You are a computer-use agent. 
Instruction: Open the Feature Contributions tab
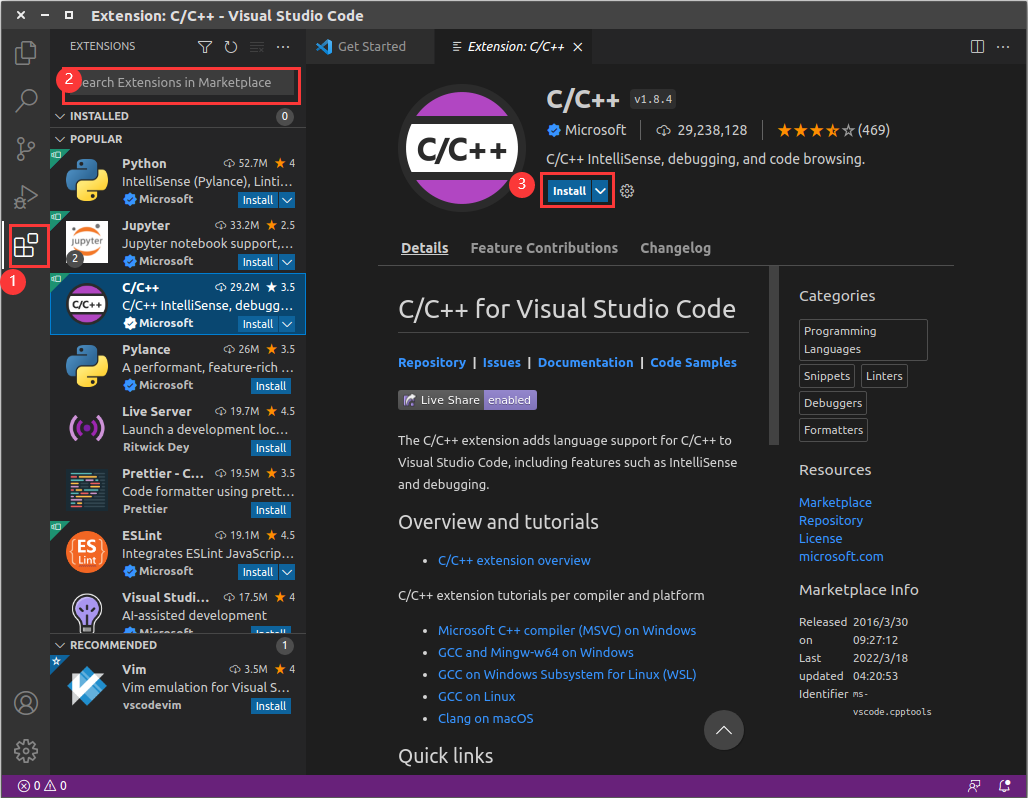544,248
